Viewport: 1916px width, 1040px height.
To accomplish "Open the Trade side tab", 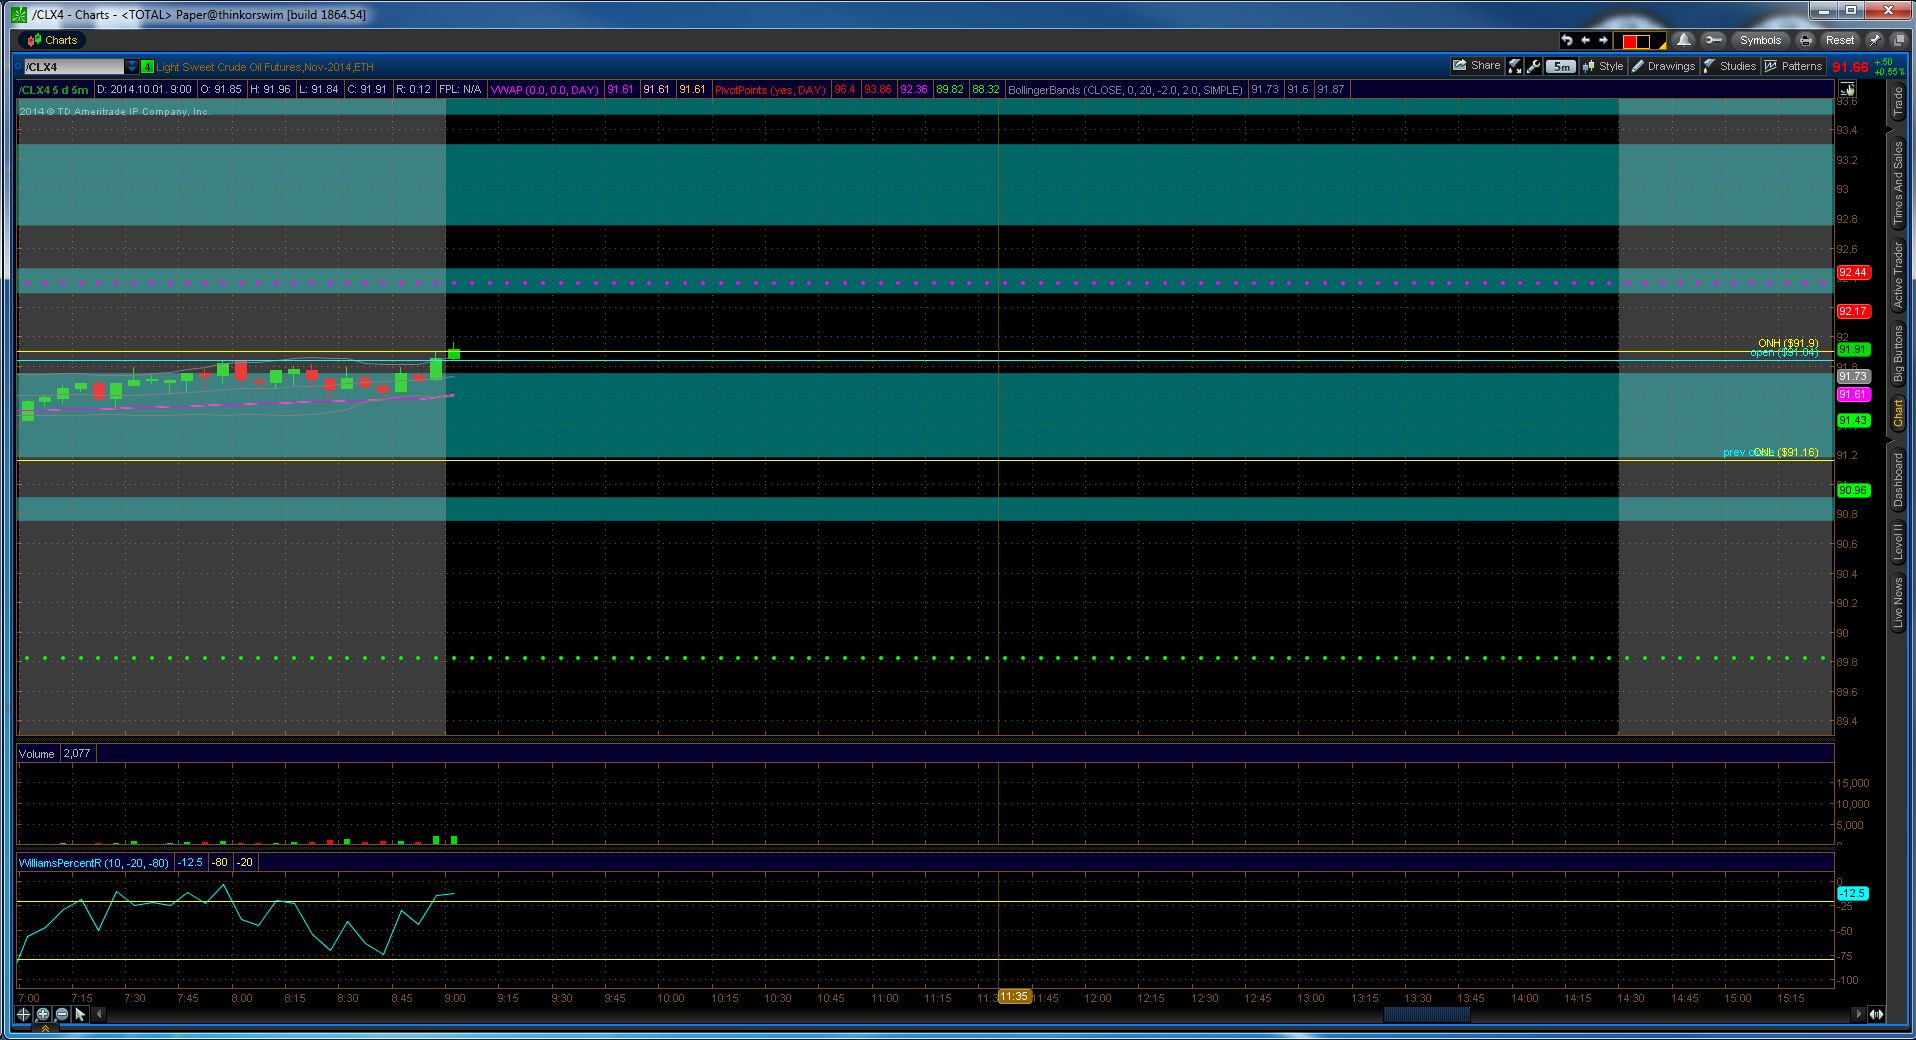I will pos(1897,103).
